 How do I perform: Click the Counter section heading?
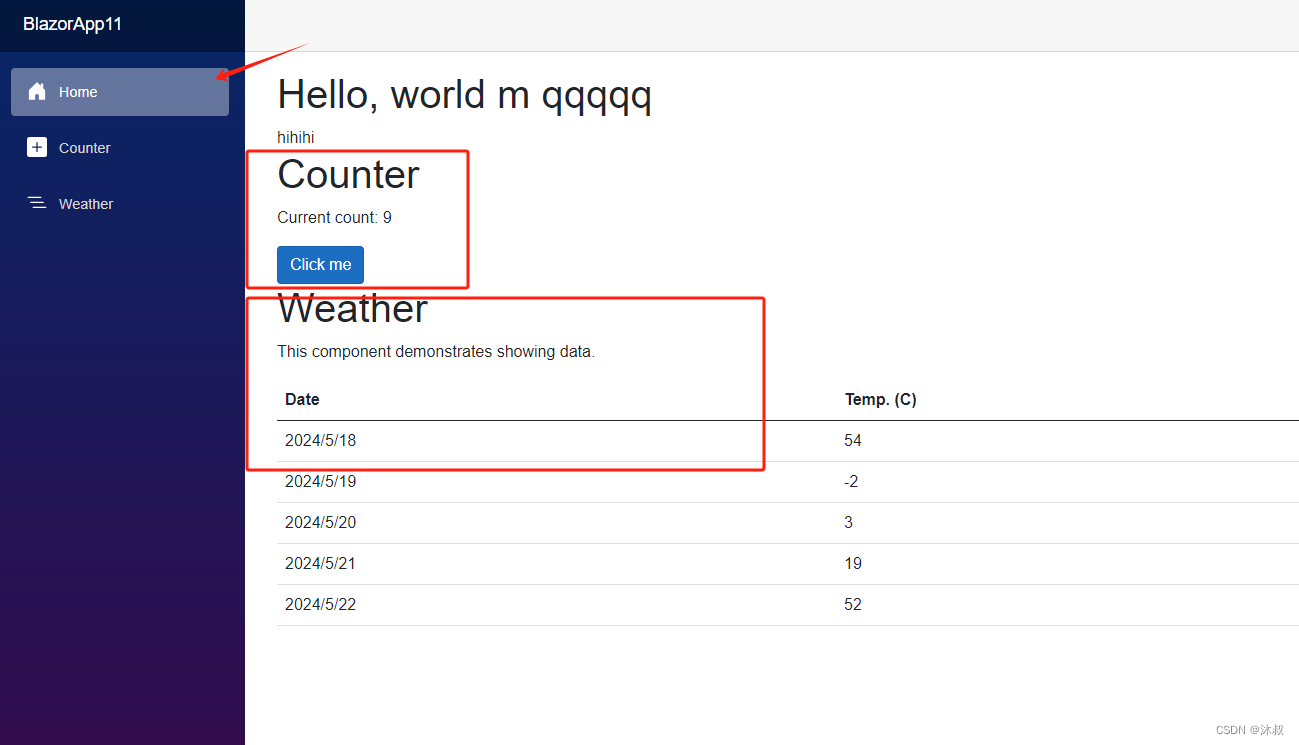pos(348,174)
